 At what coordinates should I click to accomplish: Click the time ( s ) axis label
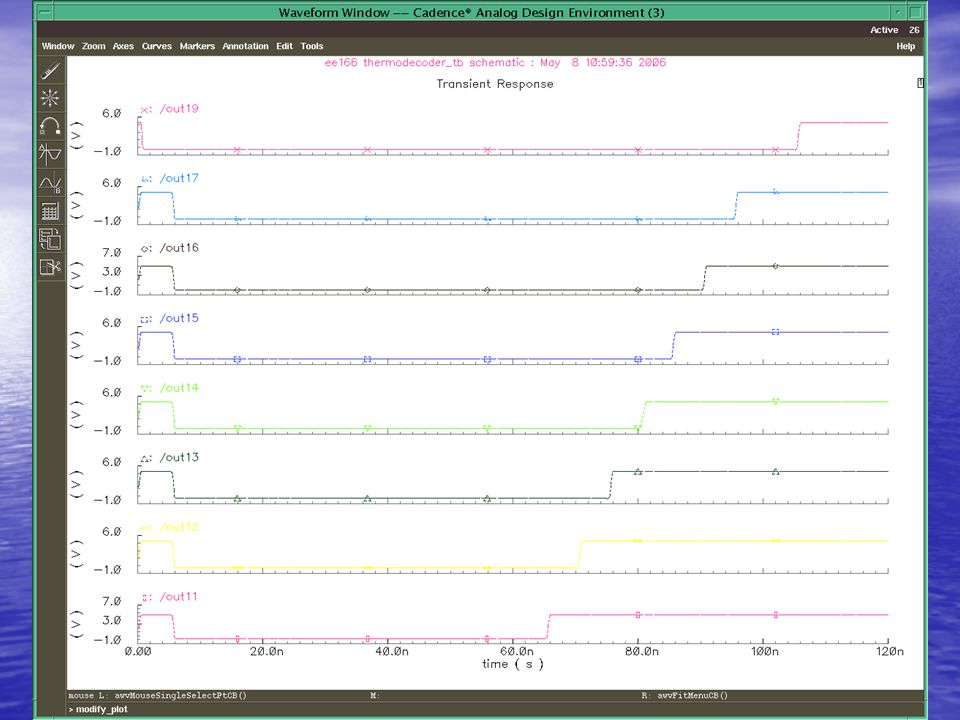[512, 664]
